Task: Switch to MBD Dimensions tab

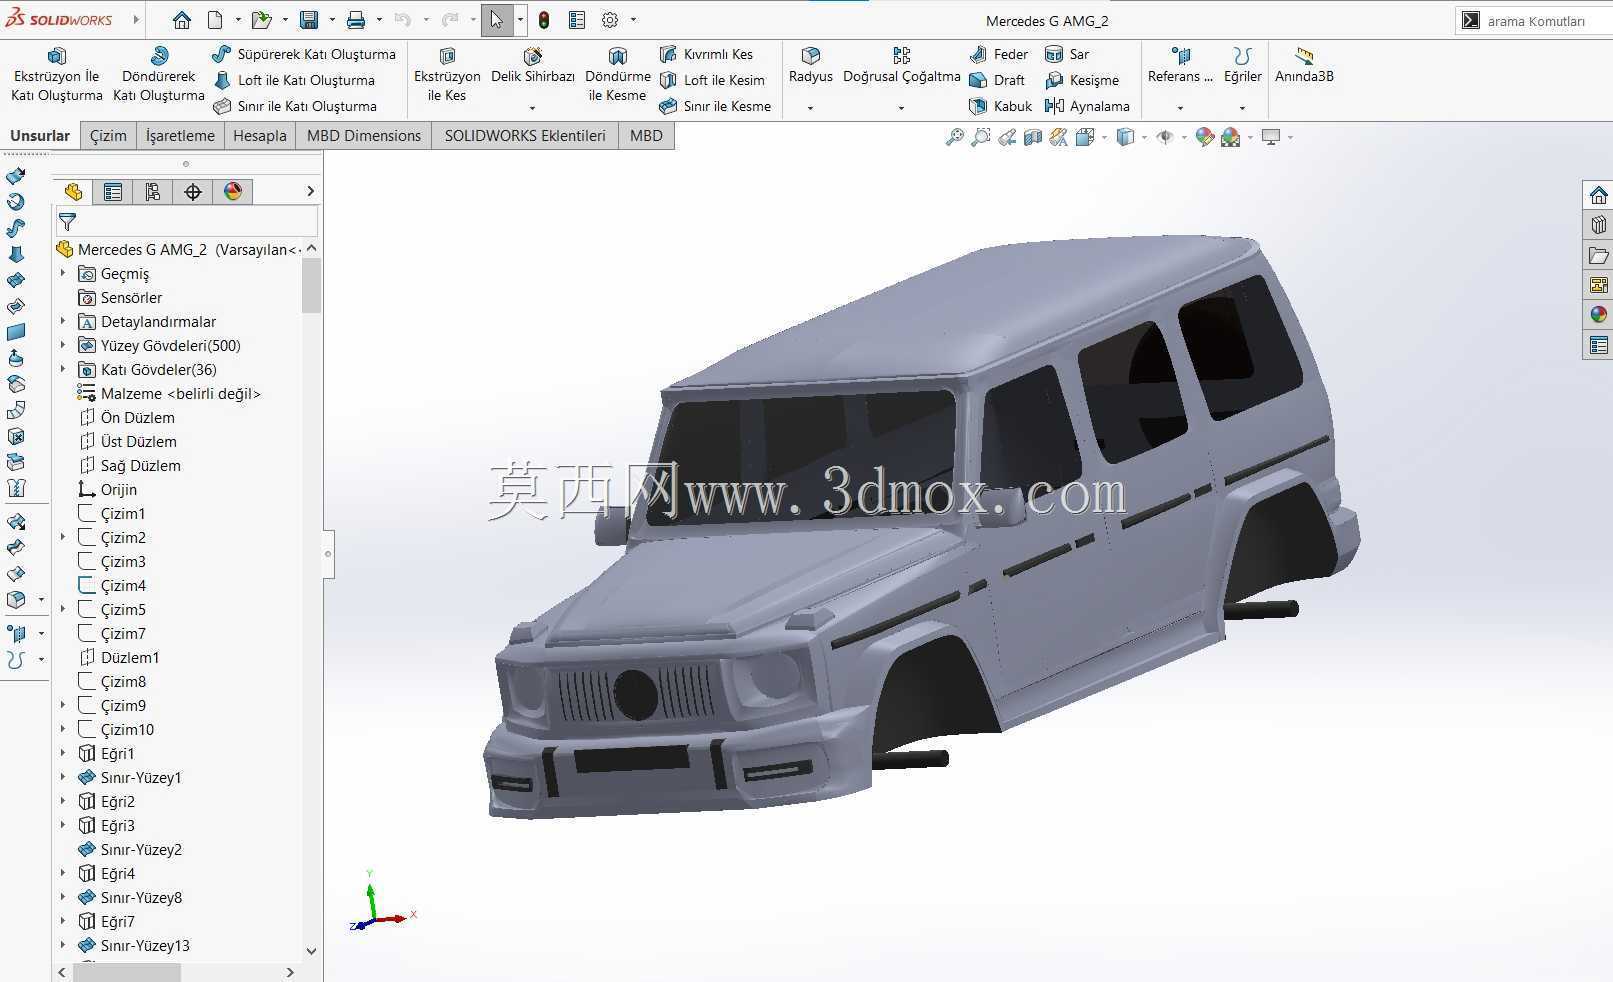Action: pos(364,136)
